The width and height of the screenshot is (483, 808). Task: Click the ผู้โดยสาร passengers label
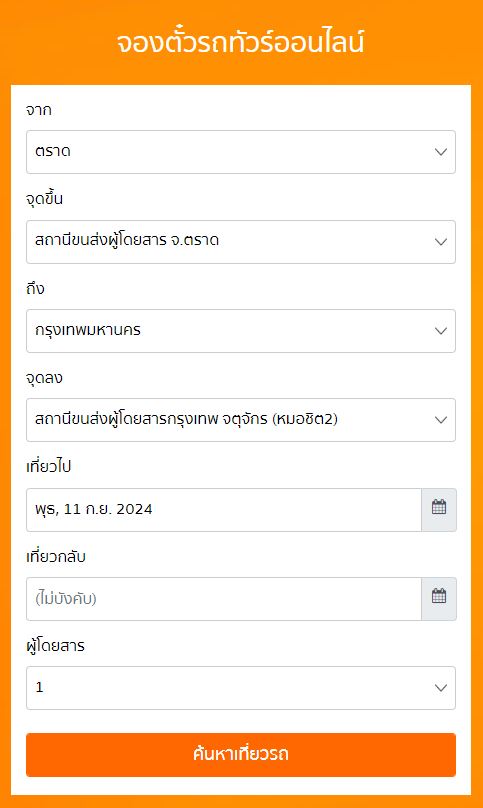[x=55, y=645]
